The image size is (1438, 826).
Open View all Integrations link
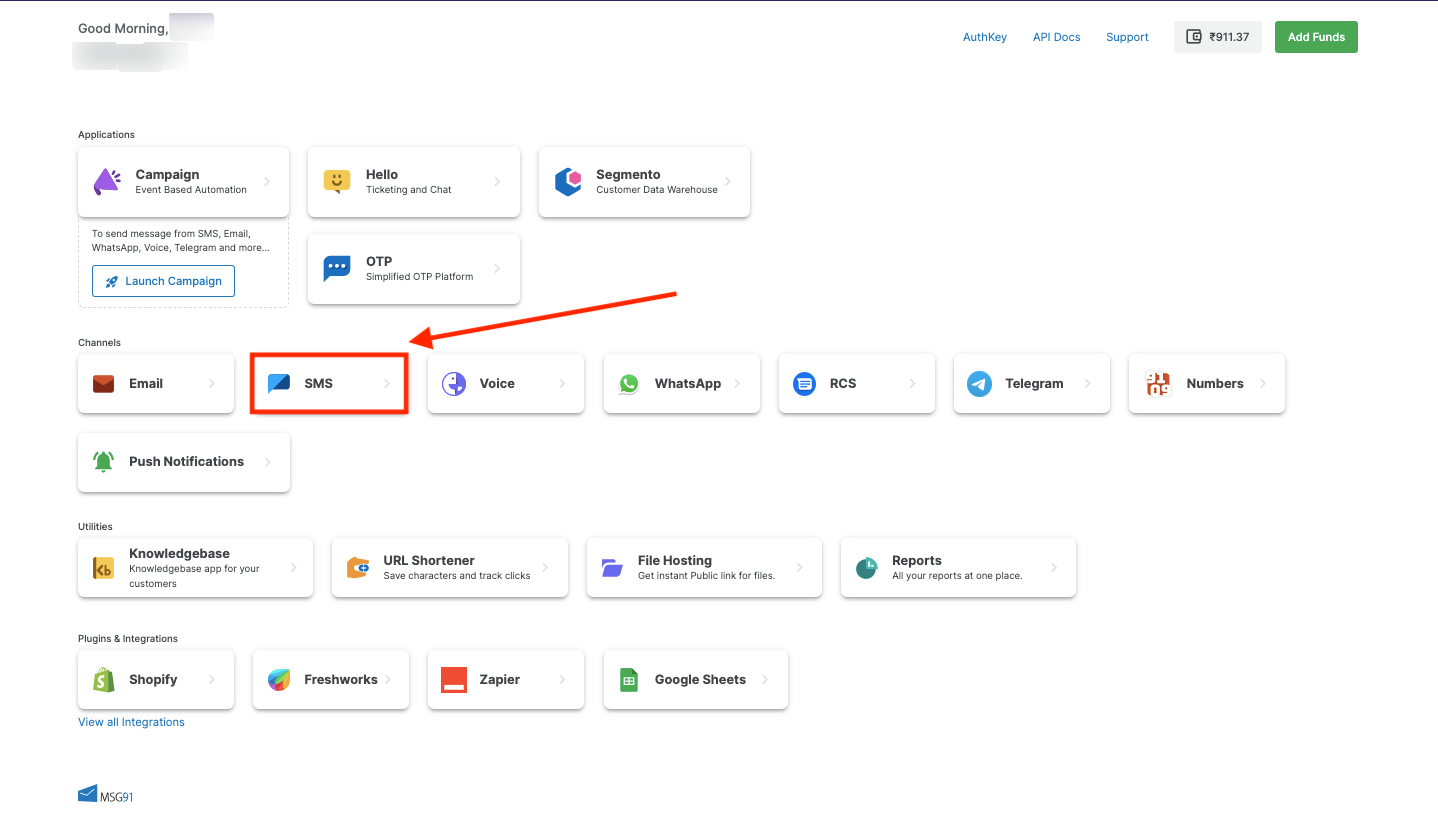coord(131,722)
